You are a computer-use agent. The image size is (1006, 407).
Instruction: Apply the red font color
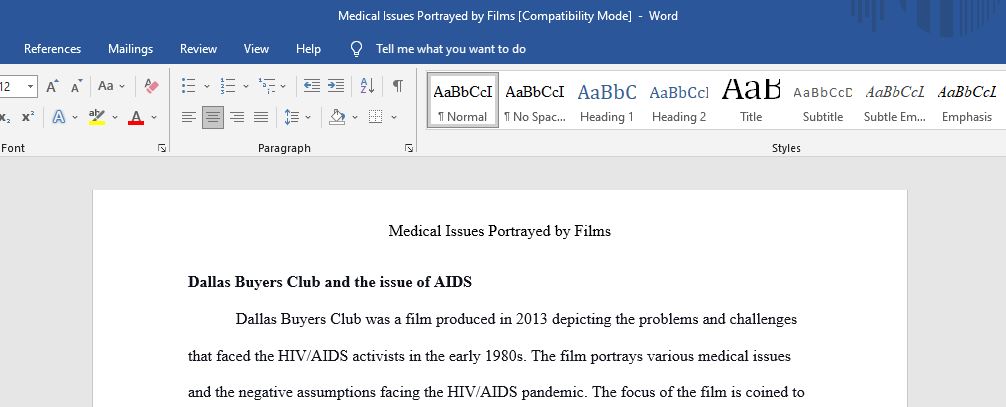coord(135,117)
